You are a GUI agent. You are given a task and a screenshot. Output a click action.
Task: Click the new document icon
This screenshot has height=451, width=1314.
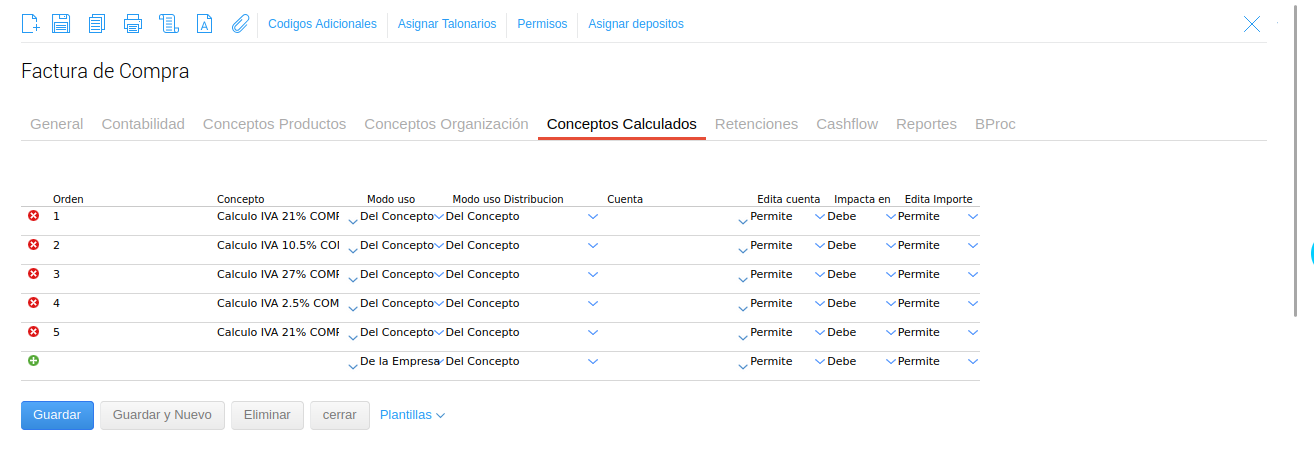pos(30,24)
